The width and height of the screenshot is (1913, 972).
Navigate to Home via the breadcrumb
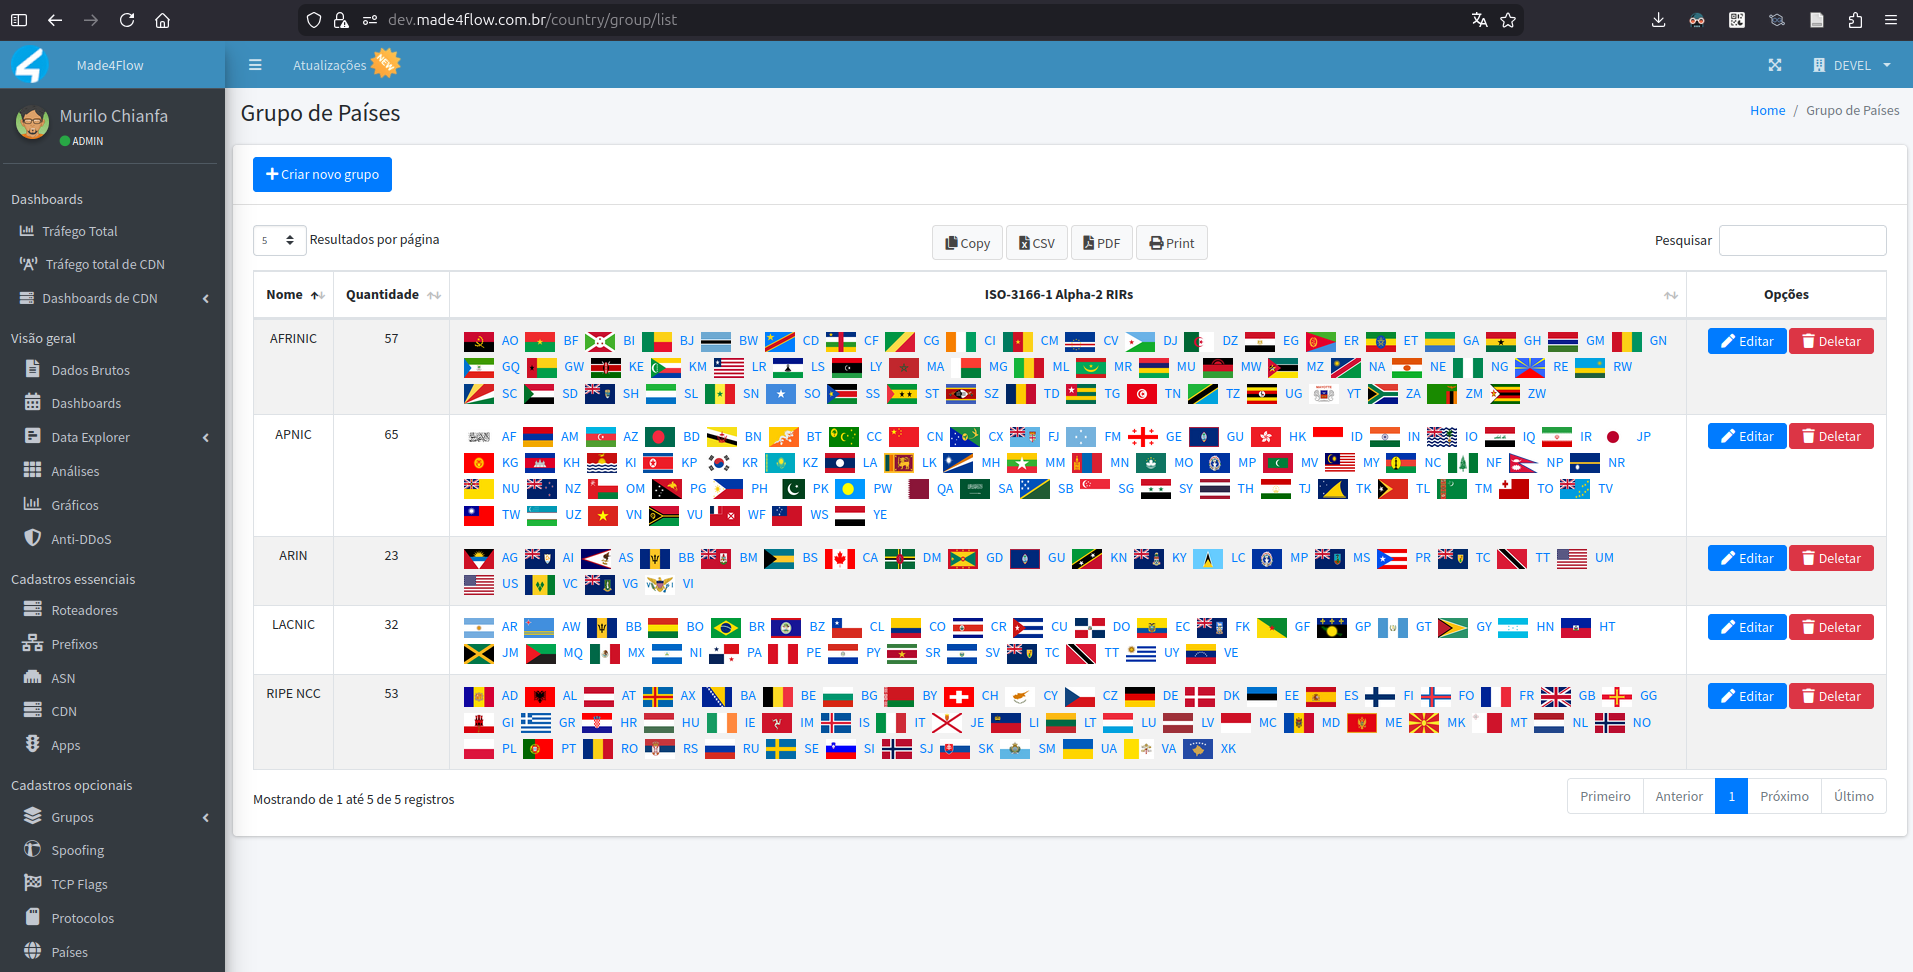coord(1767,110)
